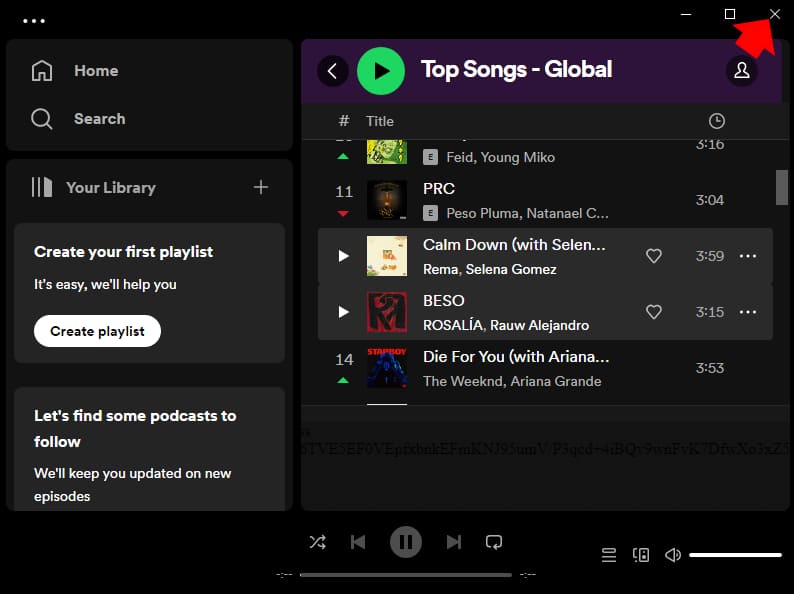Click the playback progress bar
This screenshot has height=594, width=794.
pos(406,575)
